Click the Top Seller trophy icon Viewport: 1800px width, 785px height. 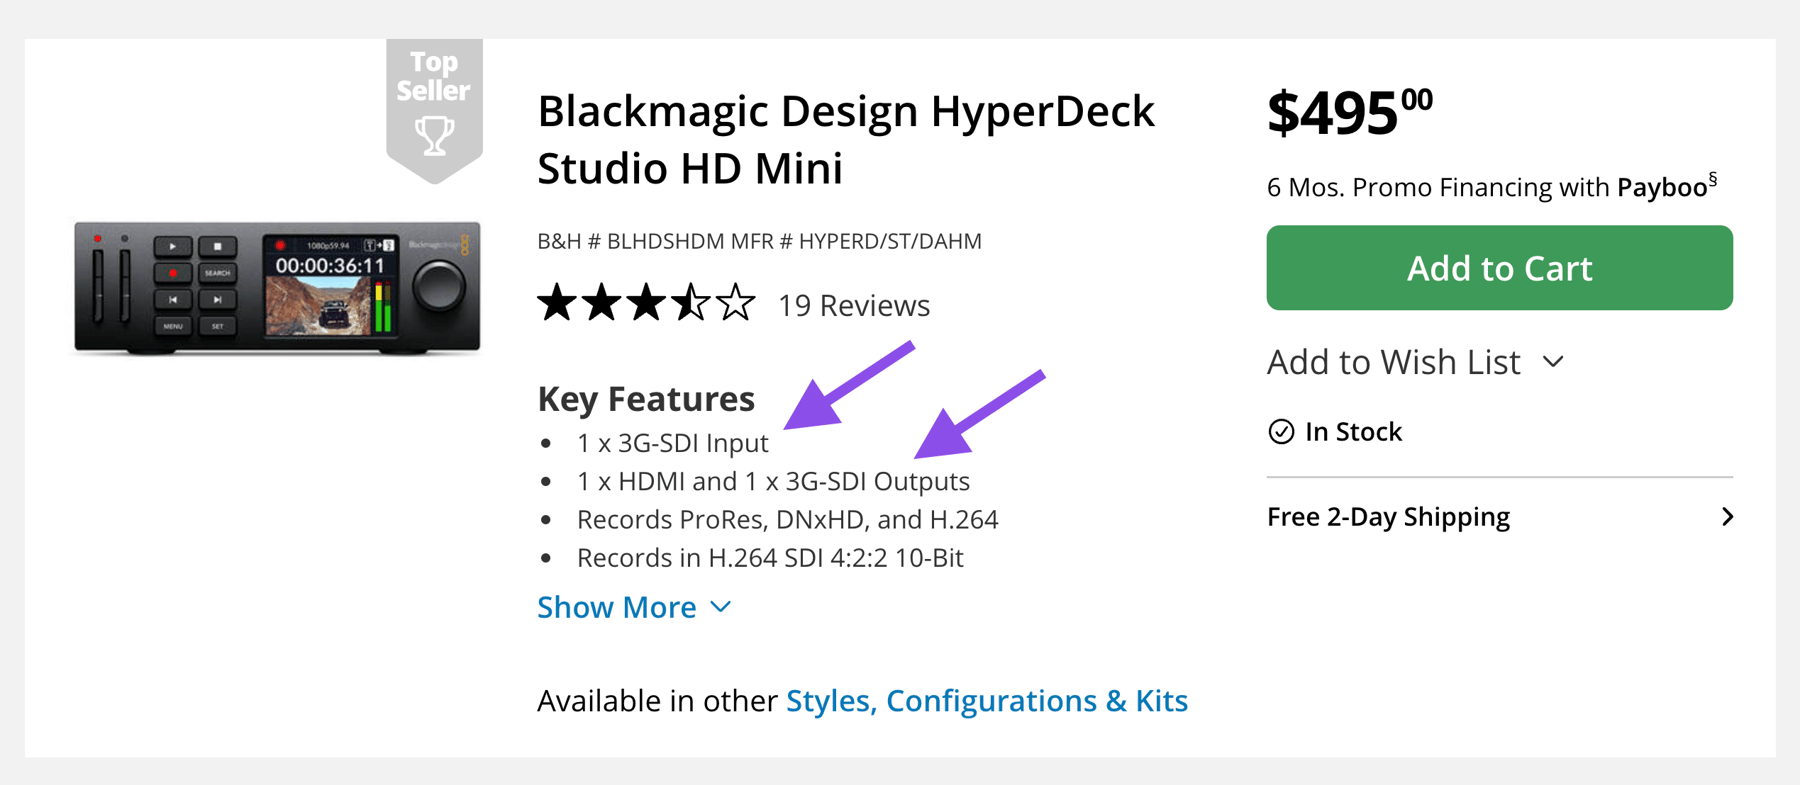click(x=434, y=134)
